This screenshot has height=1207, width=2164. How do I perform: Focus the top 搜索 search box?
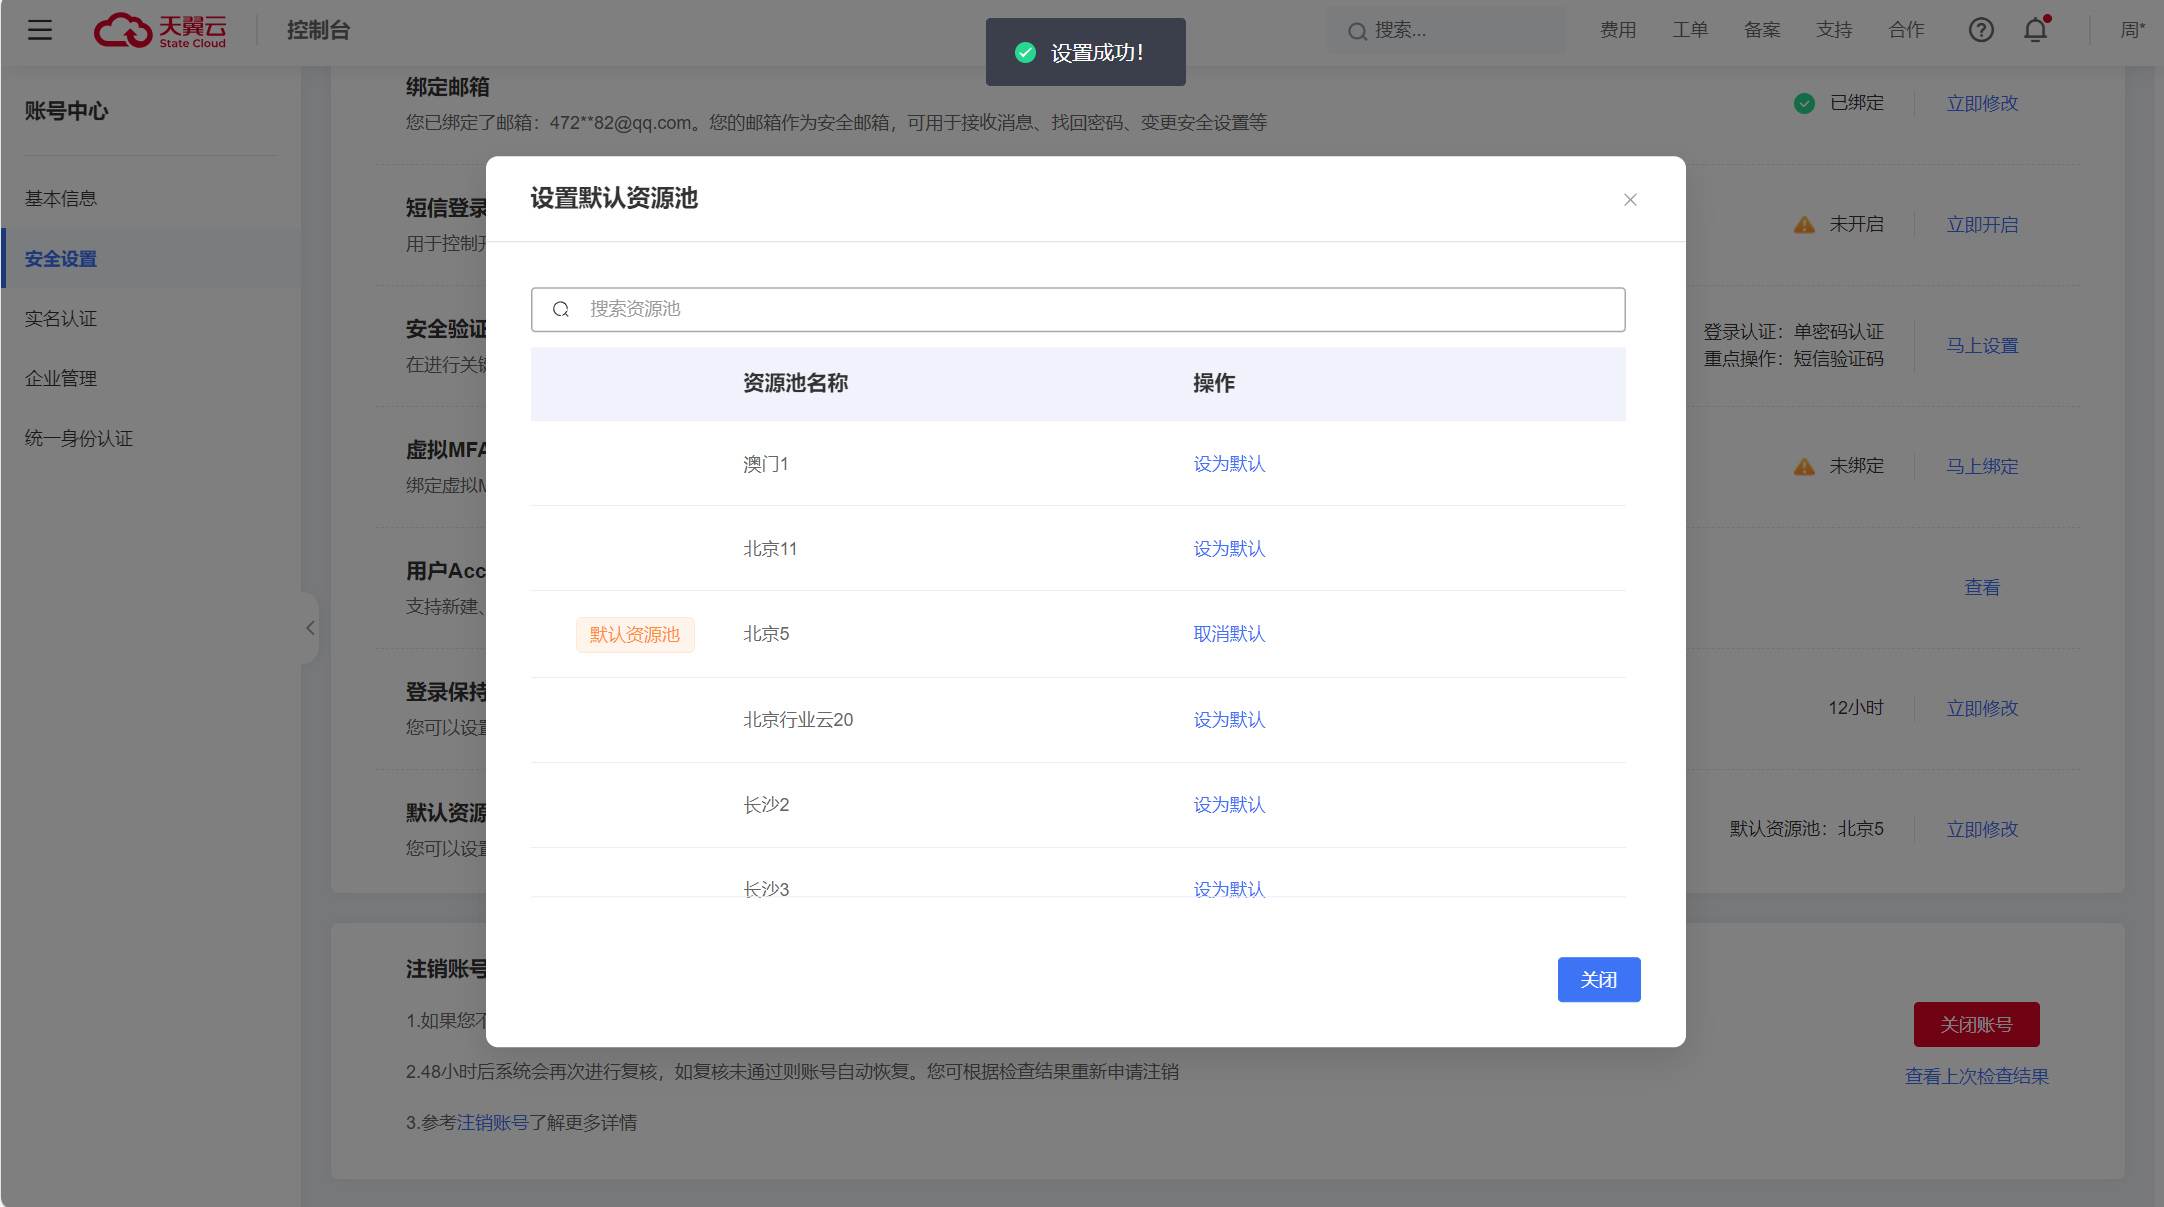1446,30
